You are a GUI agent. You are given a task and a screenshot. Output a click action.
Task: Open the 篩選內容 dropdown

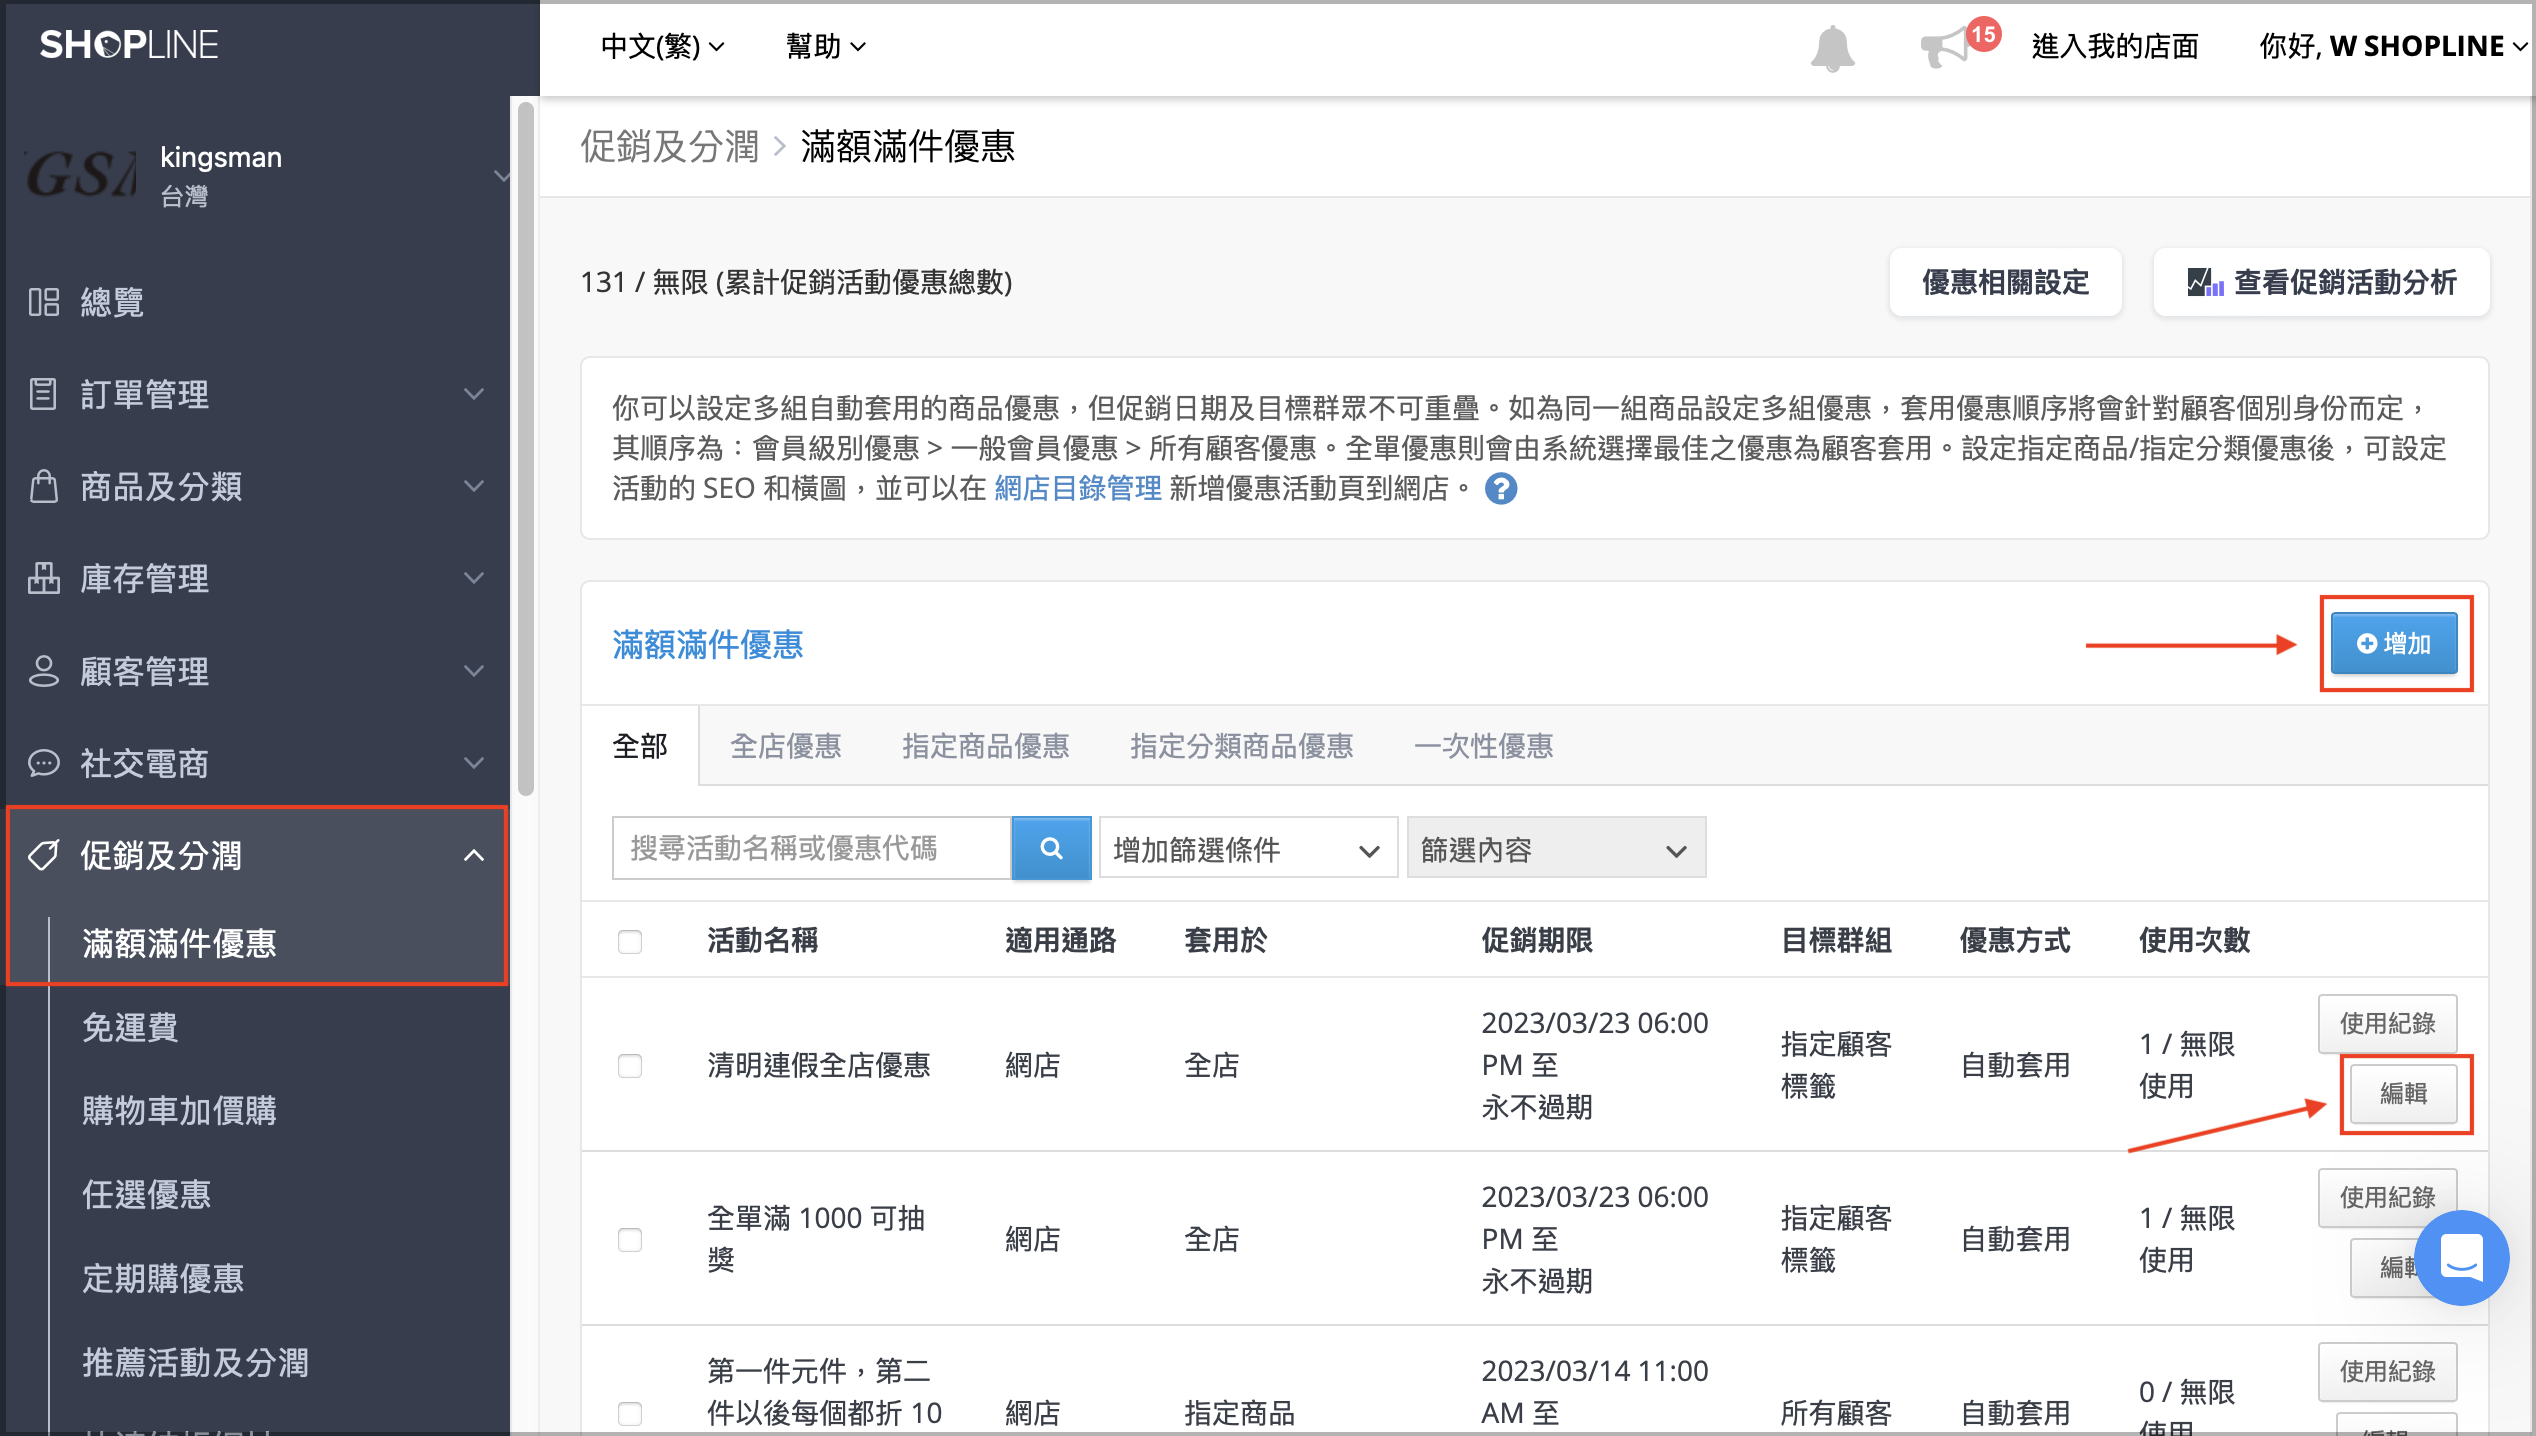click(x=1556, y=849)
